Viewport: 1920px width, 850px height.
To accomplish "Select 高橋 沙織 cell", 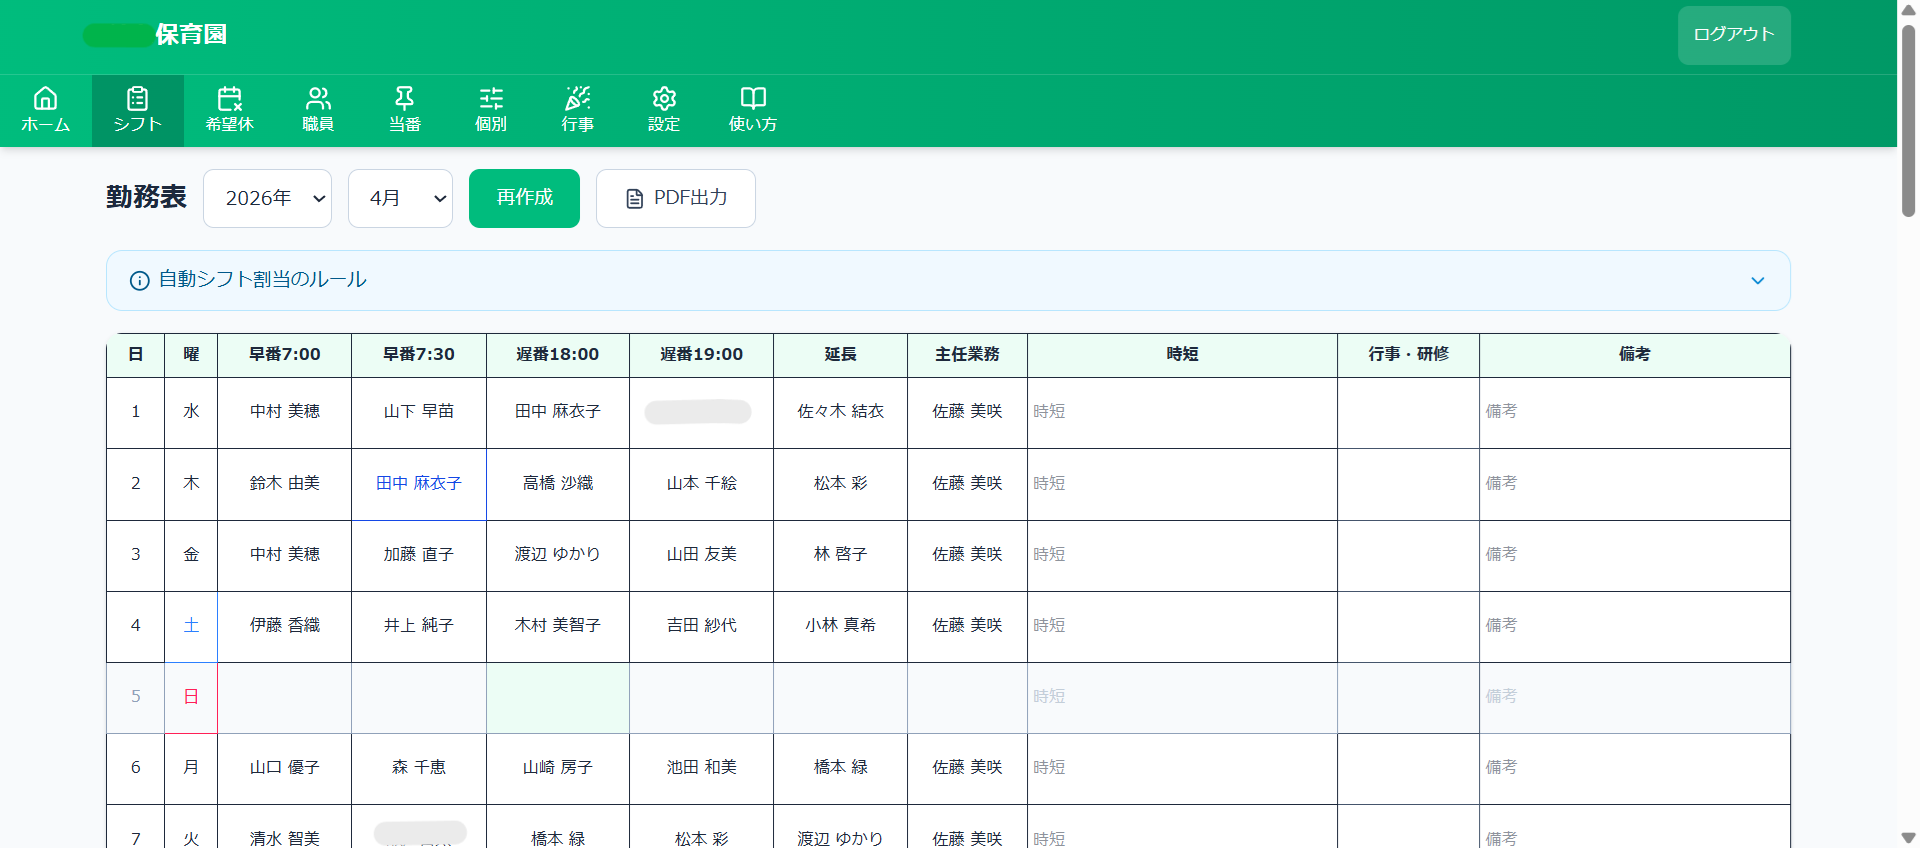I will (558, 484).
